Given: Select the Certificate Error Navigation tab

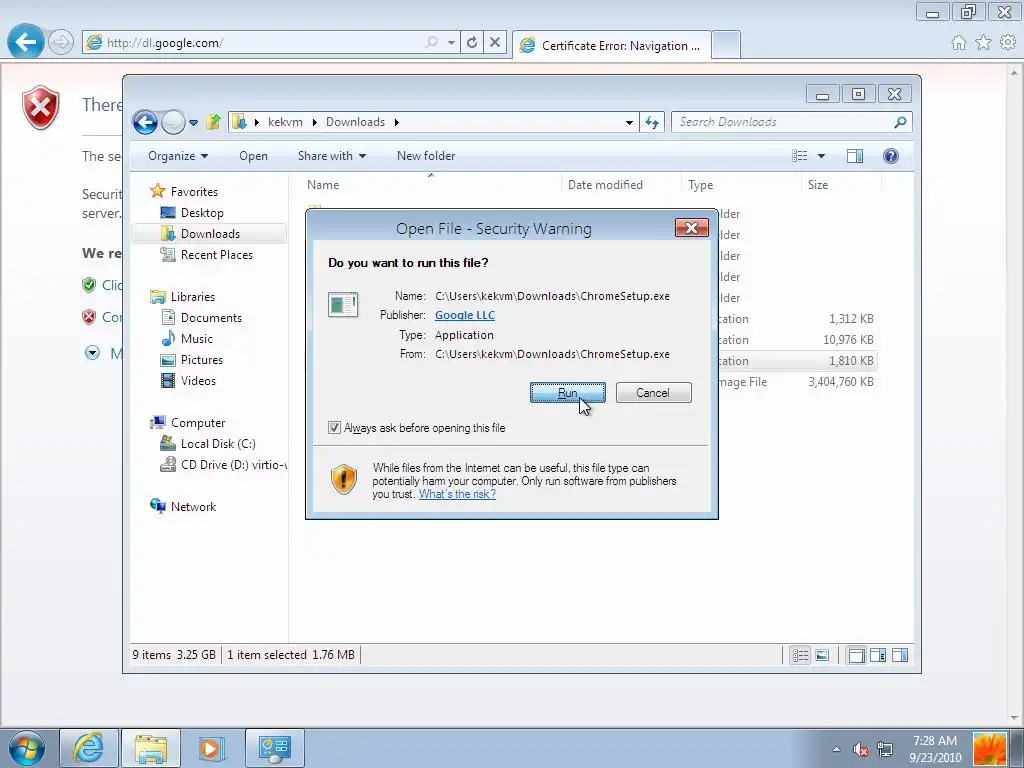Looking at the screenshot, I should [611, 46].
